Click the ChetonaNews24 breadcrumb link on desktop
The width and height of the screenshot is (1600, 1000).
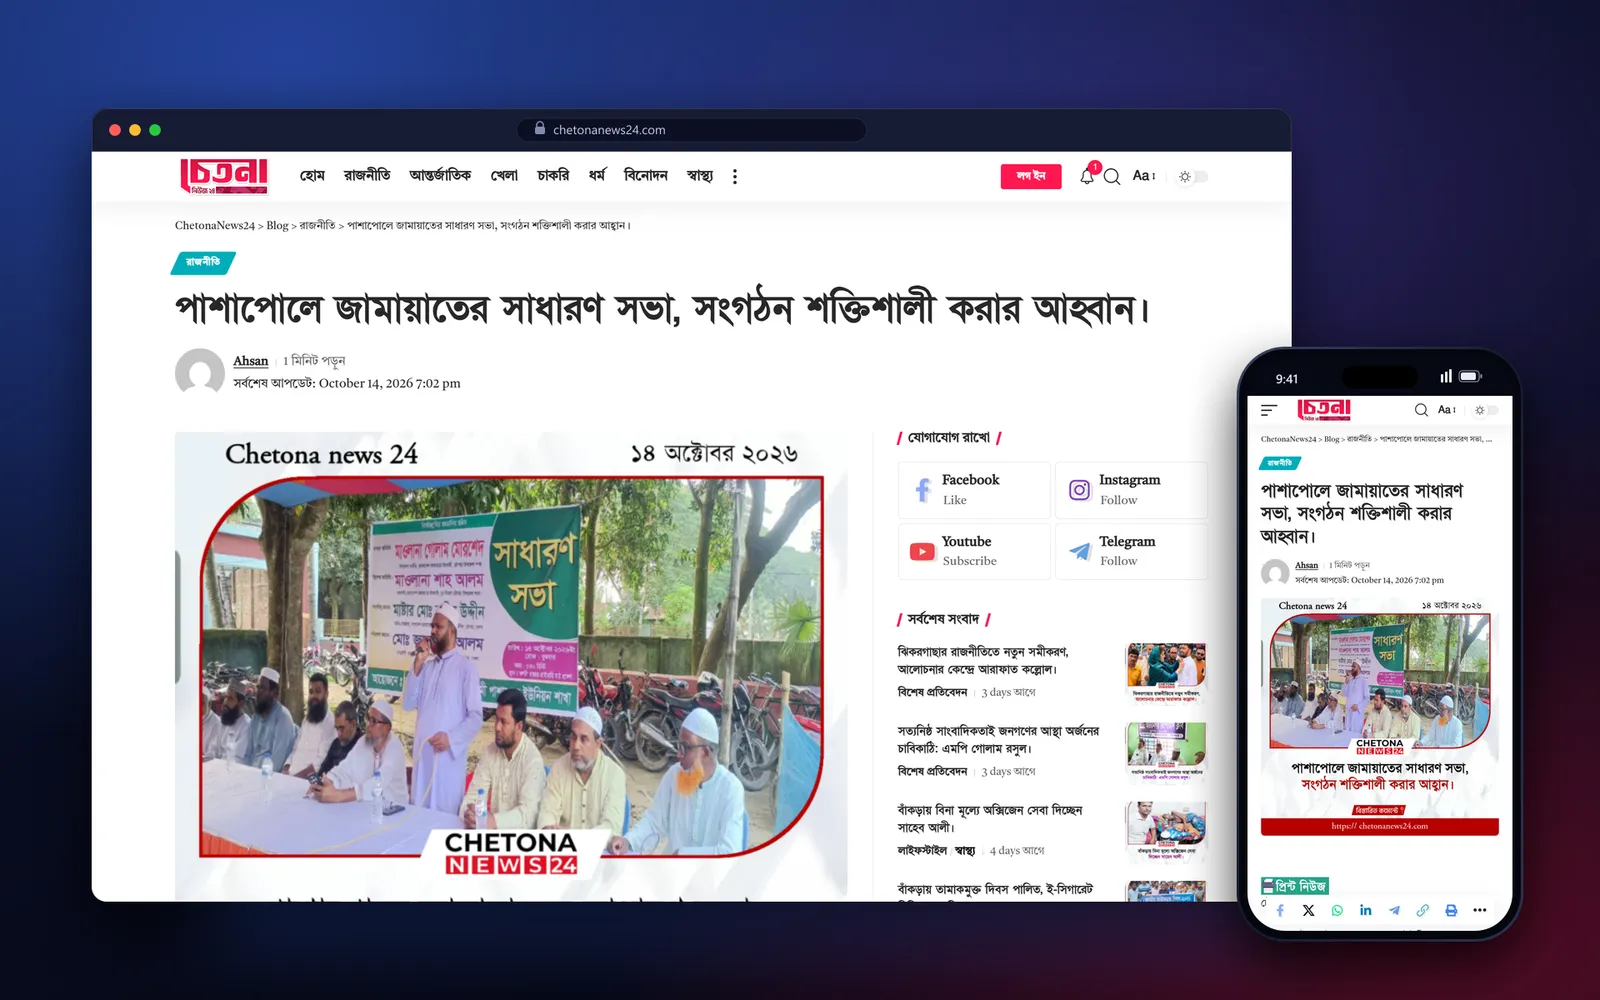tap(215, 226)
